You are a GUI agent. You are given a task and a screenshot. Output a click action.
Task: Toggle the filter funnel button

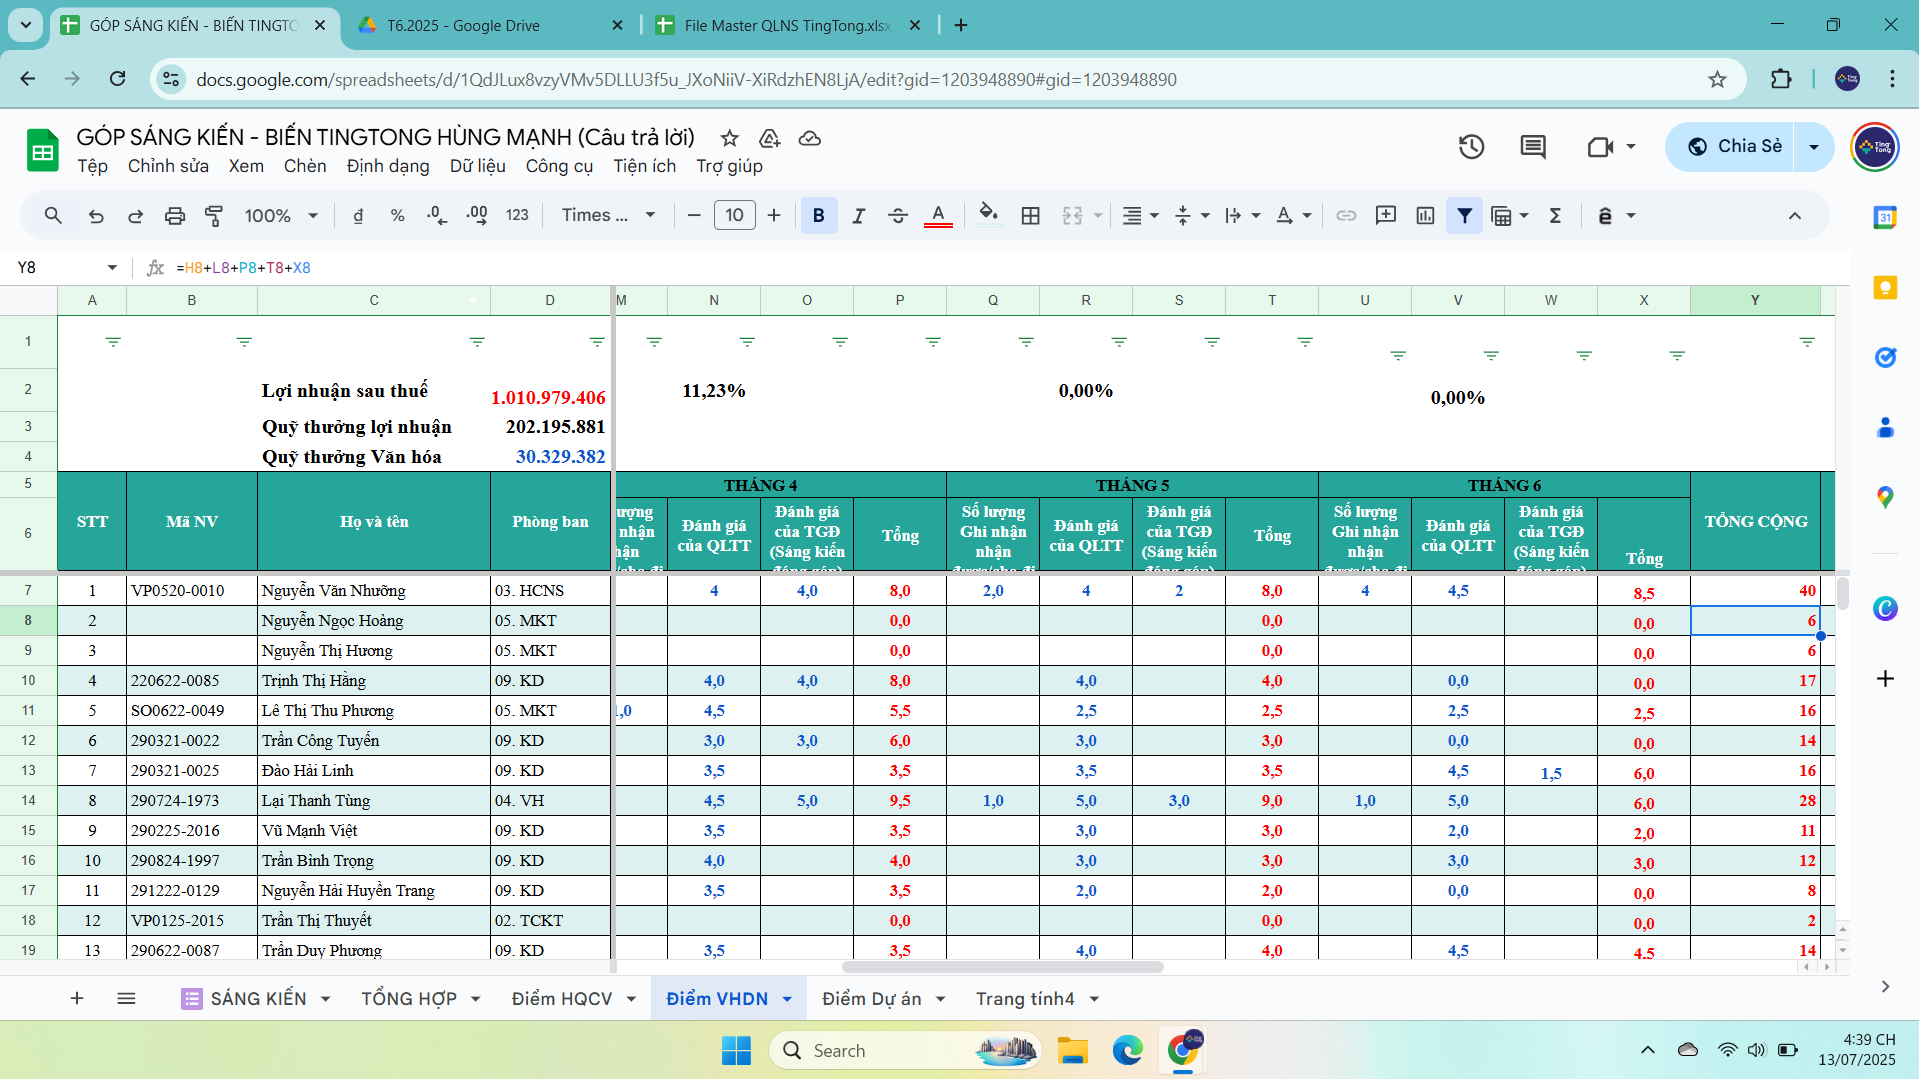(1464, 215)
